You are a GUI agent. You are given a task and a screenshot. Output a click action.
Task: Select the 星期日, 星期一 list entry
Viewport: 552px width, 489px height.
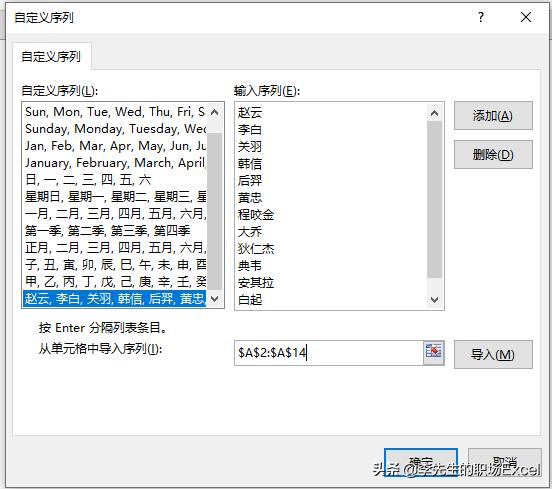(x=115, y=196)
